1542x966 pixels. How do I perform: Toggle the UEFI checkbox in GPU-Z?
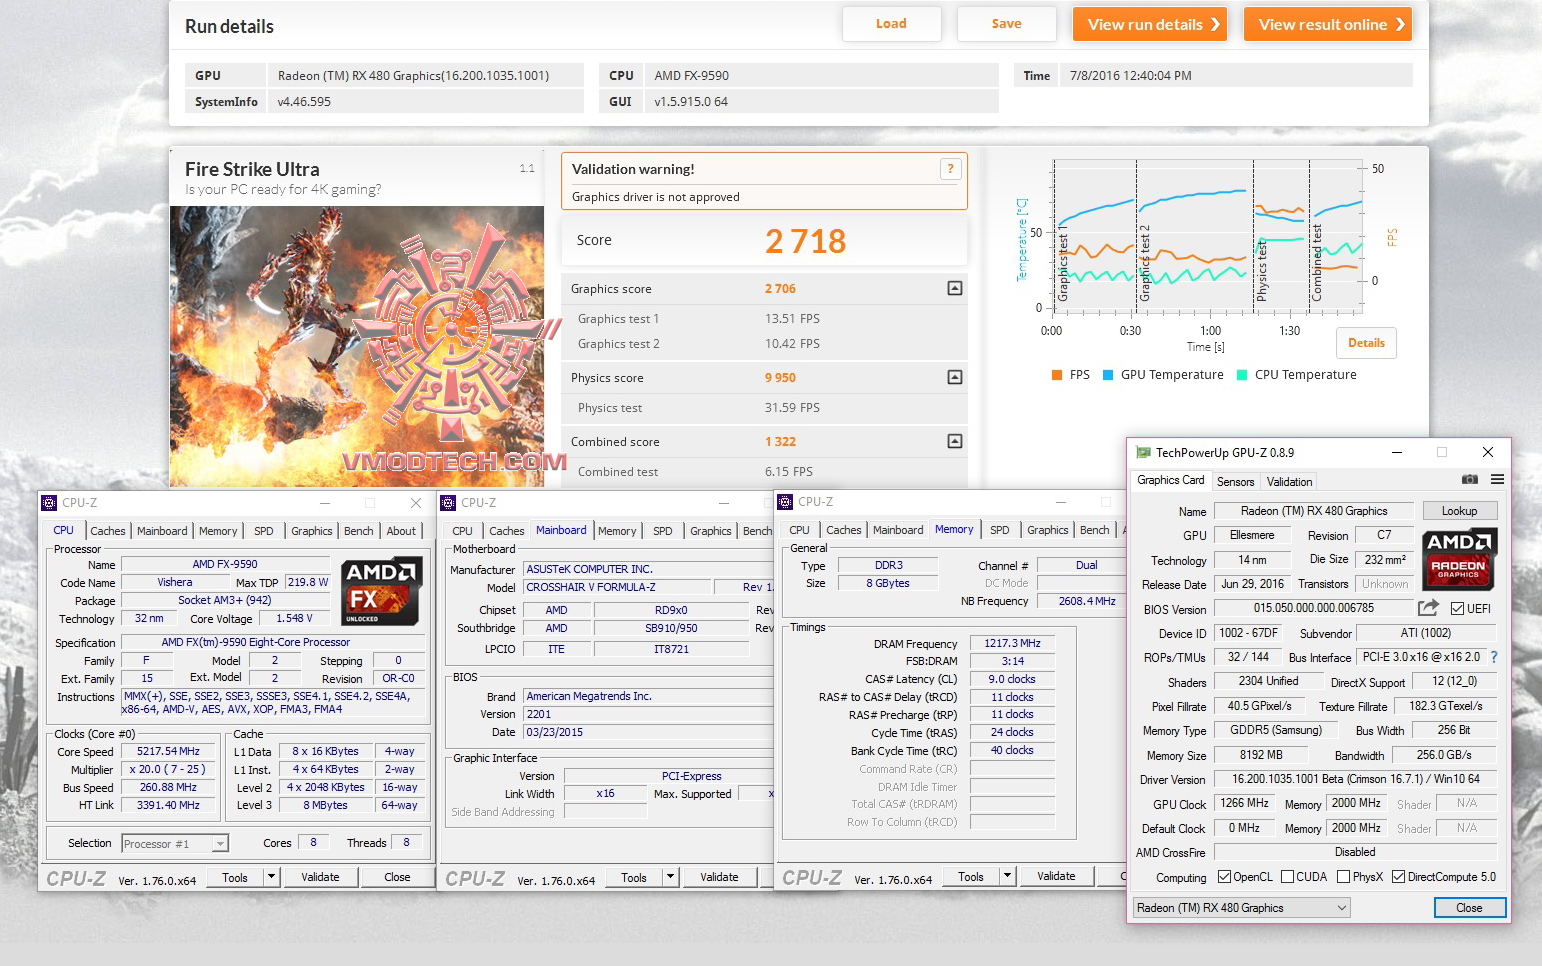point(1458,608)
